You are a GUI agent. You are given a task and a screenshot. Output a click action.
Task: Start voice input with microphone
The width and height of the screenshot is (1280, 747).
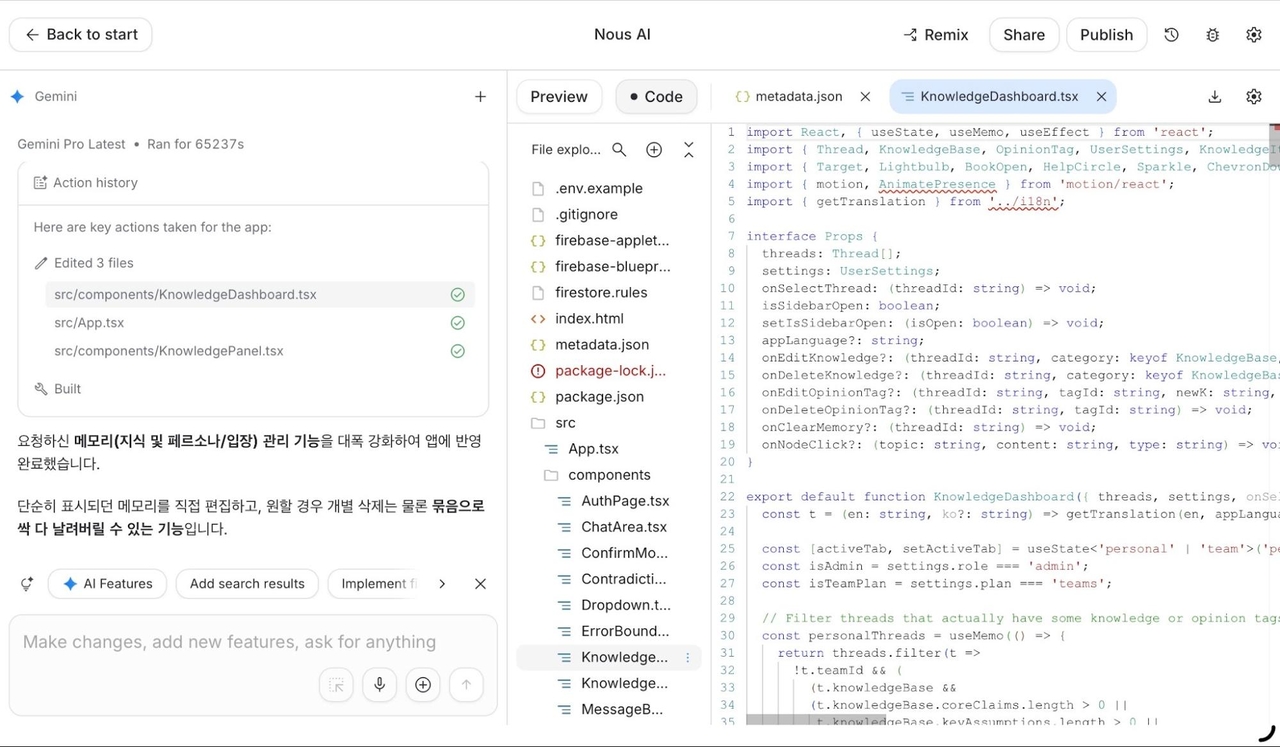[x=380, y=685]
